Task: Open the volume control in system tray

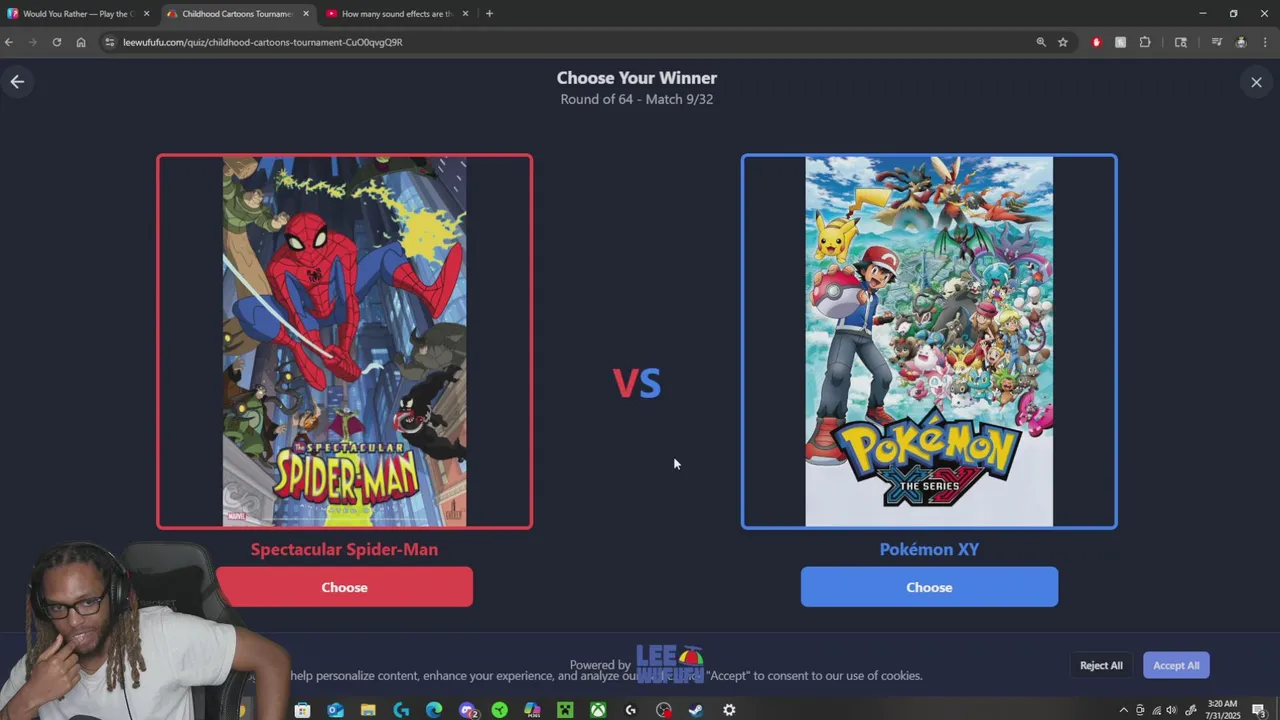Action: pyautogui.click(x=1172, y=710)
